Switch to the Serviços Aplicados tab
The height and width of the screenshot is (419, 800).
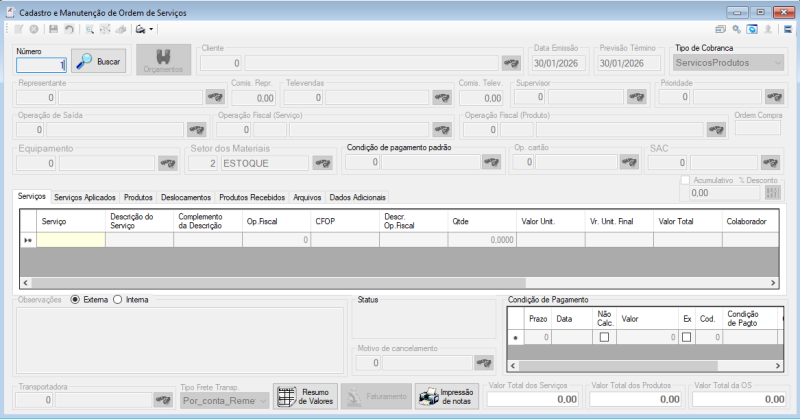[85, 198]
